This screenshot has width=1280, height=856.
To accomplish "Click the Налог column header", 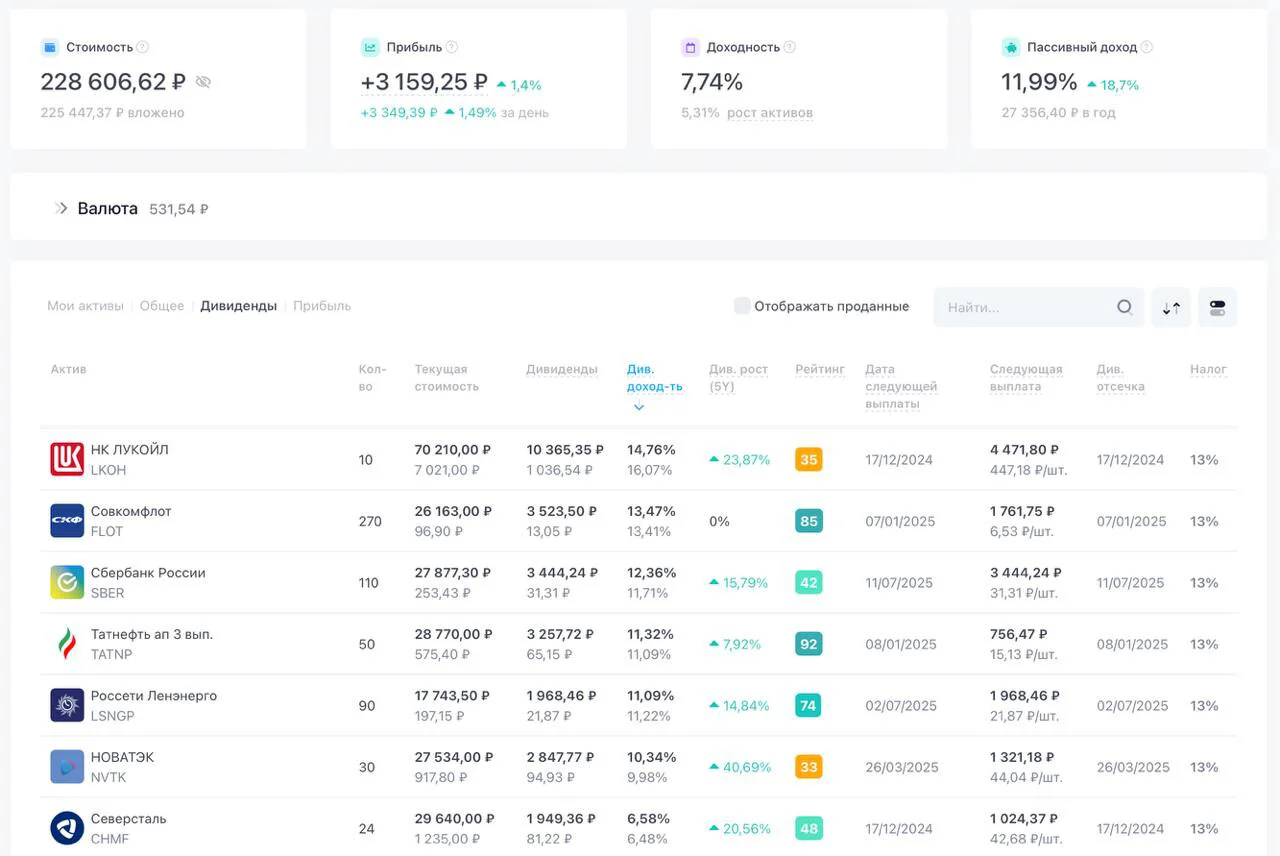I will click(x=1208, y=370).
